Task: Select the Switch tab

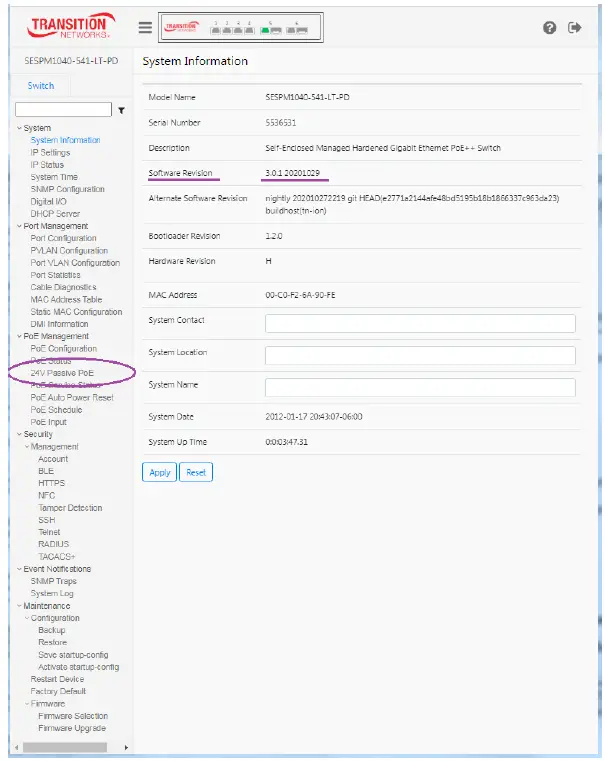Action: pyautogui.click(x=41, y=86)
